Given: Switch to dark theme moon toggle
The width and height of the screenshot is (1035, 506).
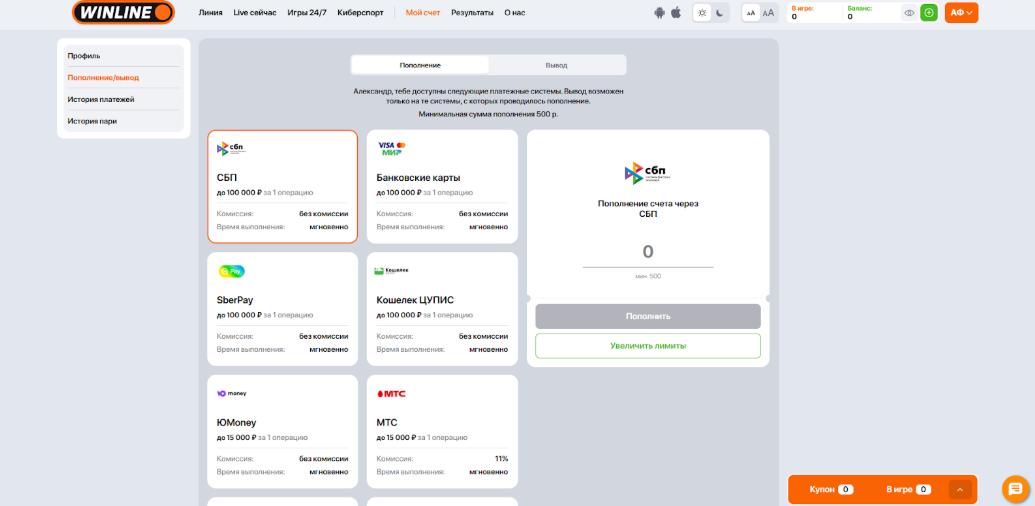Looking at the screenshot, I should pos(720,13).
